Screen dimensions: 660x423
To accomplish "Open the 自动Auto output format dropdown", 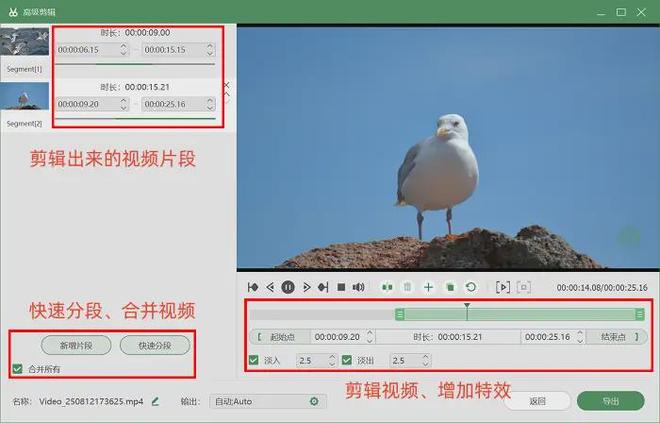I will [266, 401].
